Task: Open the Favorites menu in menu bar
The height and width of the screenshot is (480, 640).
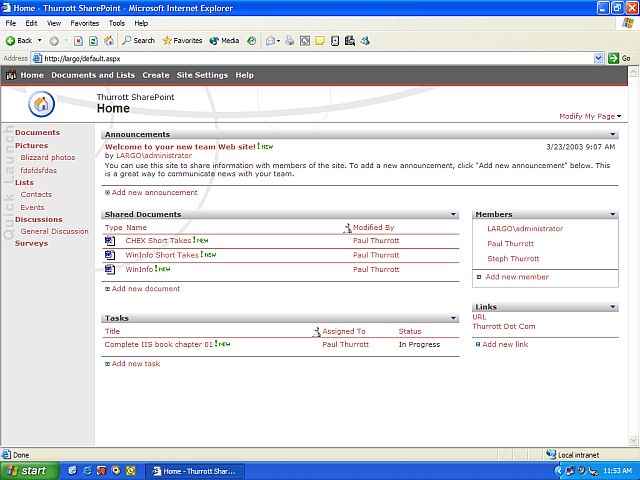Action: tap(84, 23)
